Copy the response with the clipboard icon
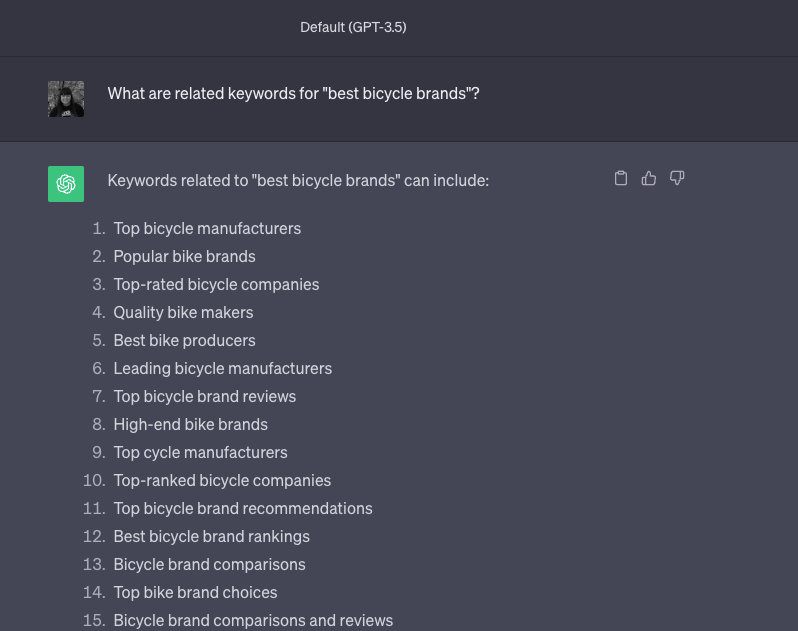The height and width of the screenshot is (631, 798). 621,178
